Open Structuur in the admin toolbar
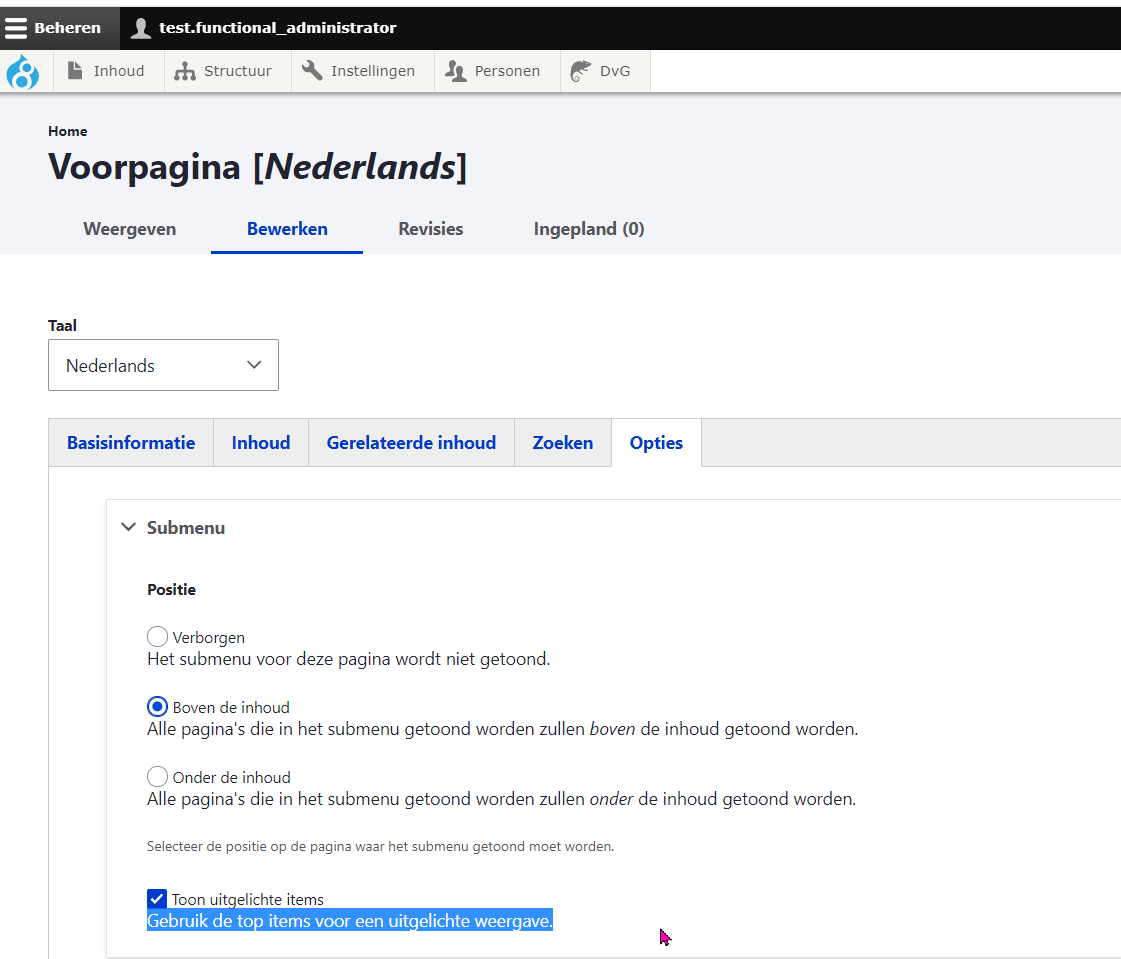Screen dimensions: 1121x959 [x=227, y=71]
